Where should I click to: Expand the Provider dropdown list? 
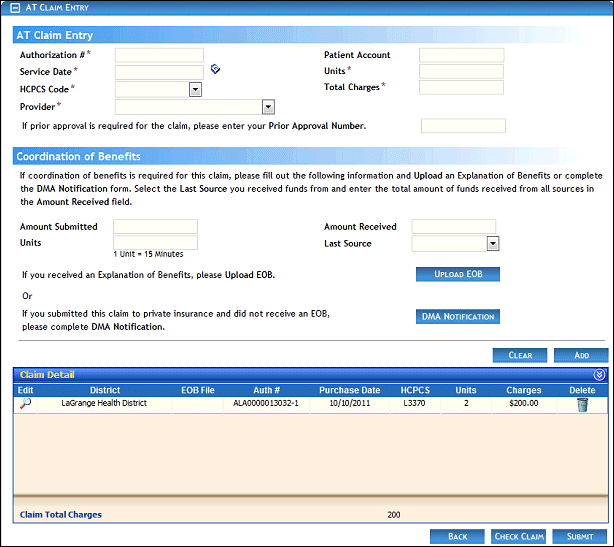pos(268,106)
